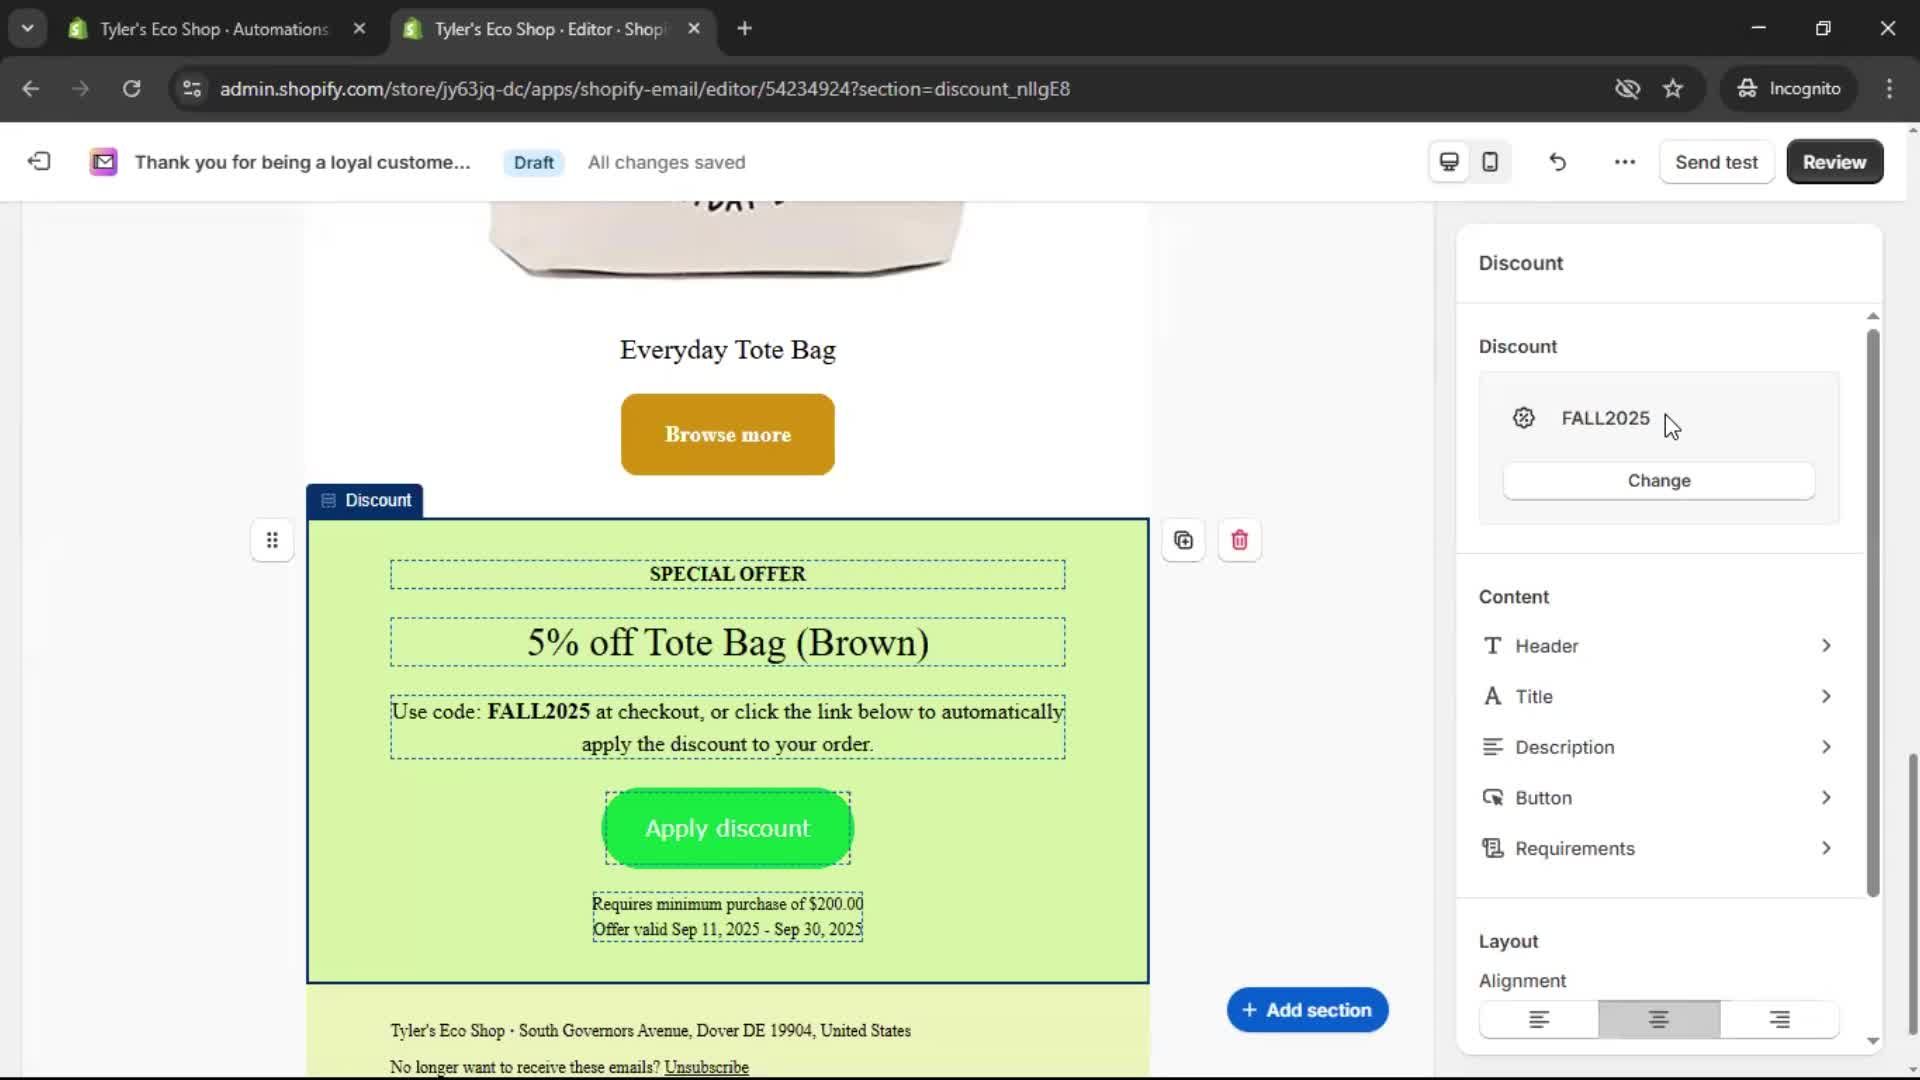Screen dimensions: 1920x1080
Task: Enable right alignment in Layout settings
Action: coord(1777,1019)
